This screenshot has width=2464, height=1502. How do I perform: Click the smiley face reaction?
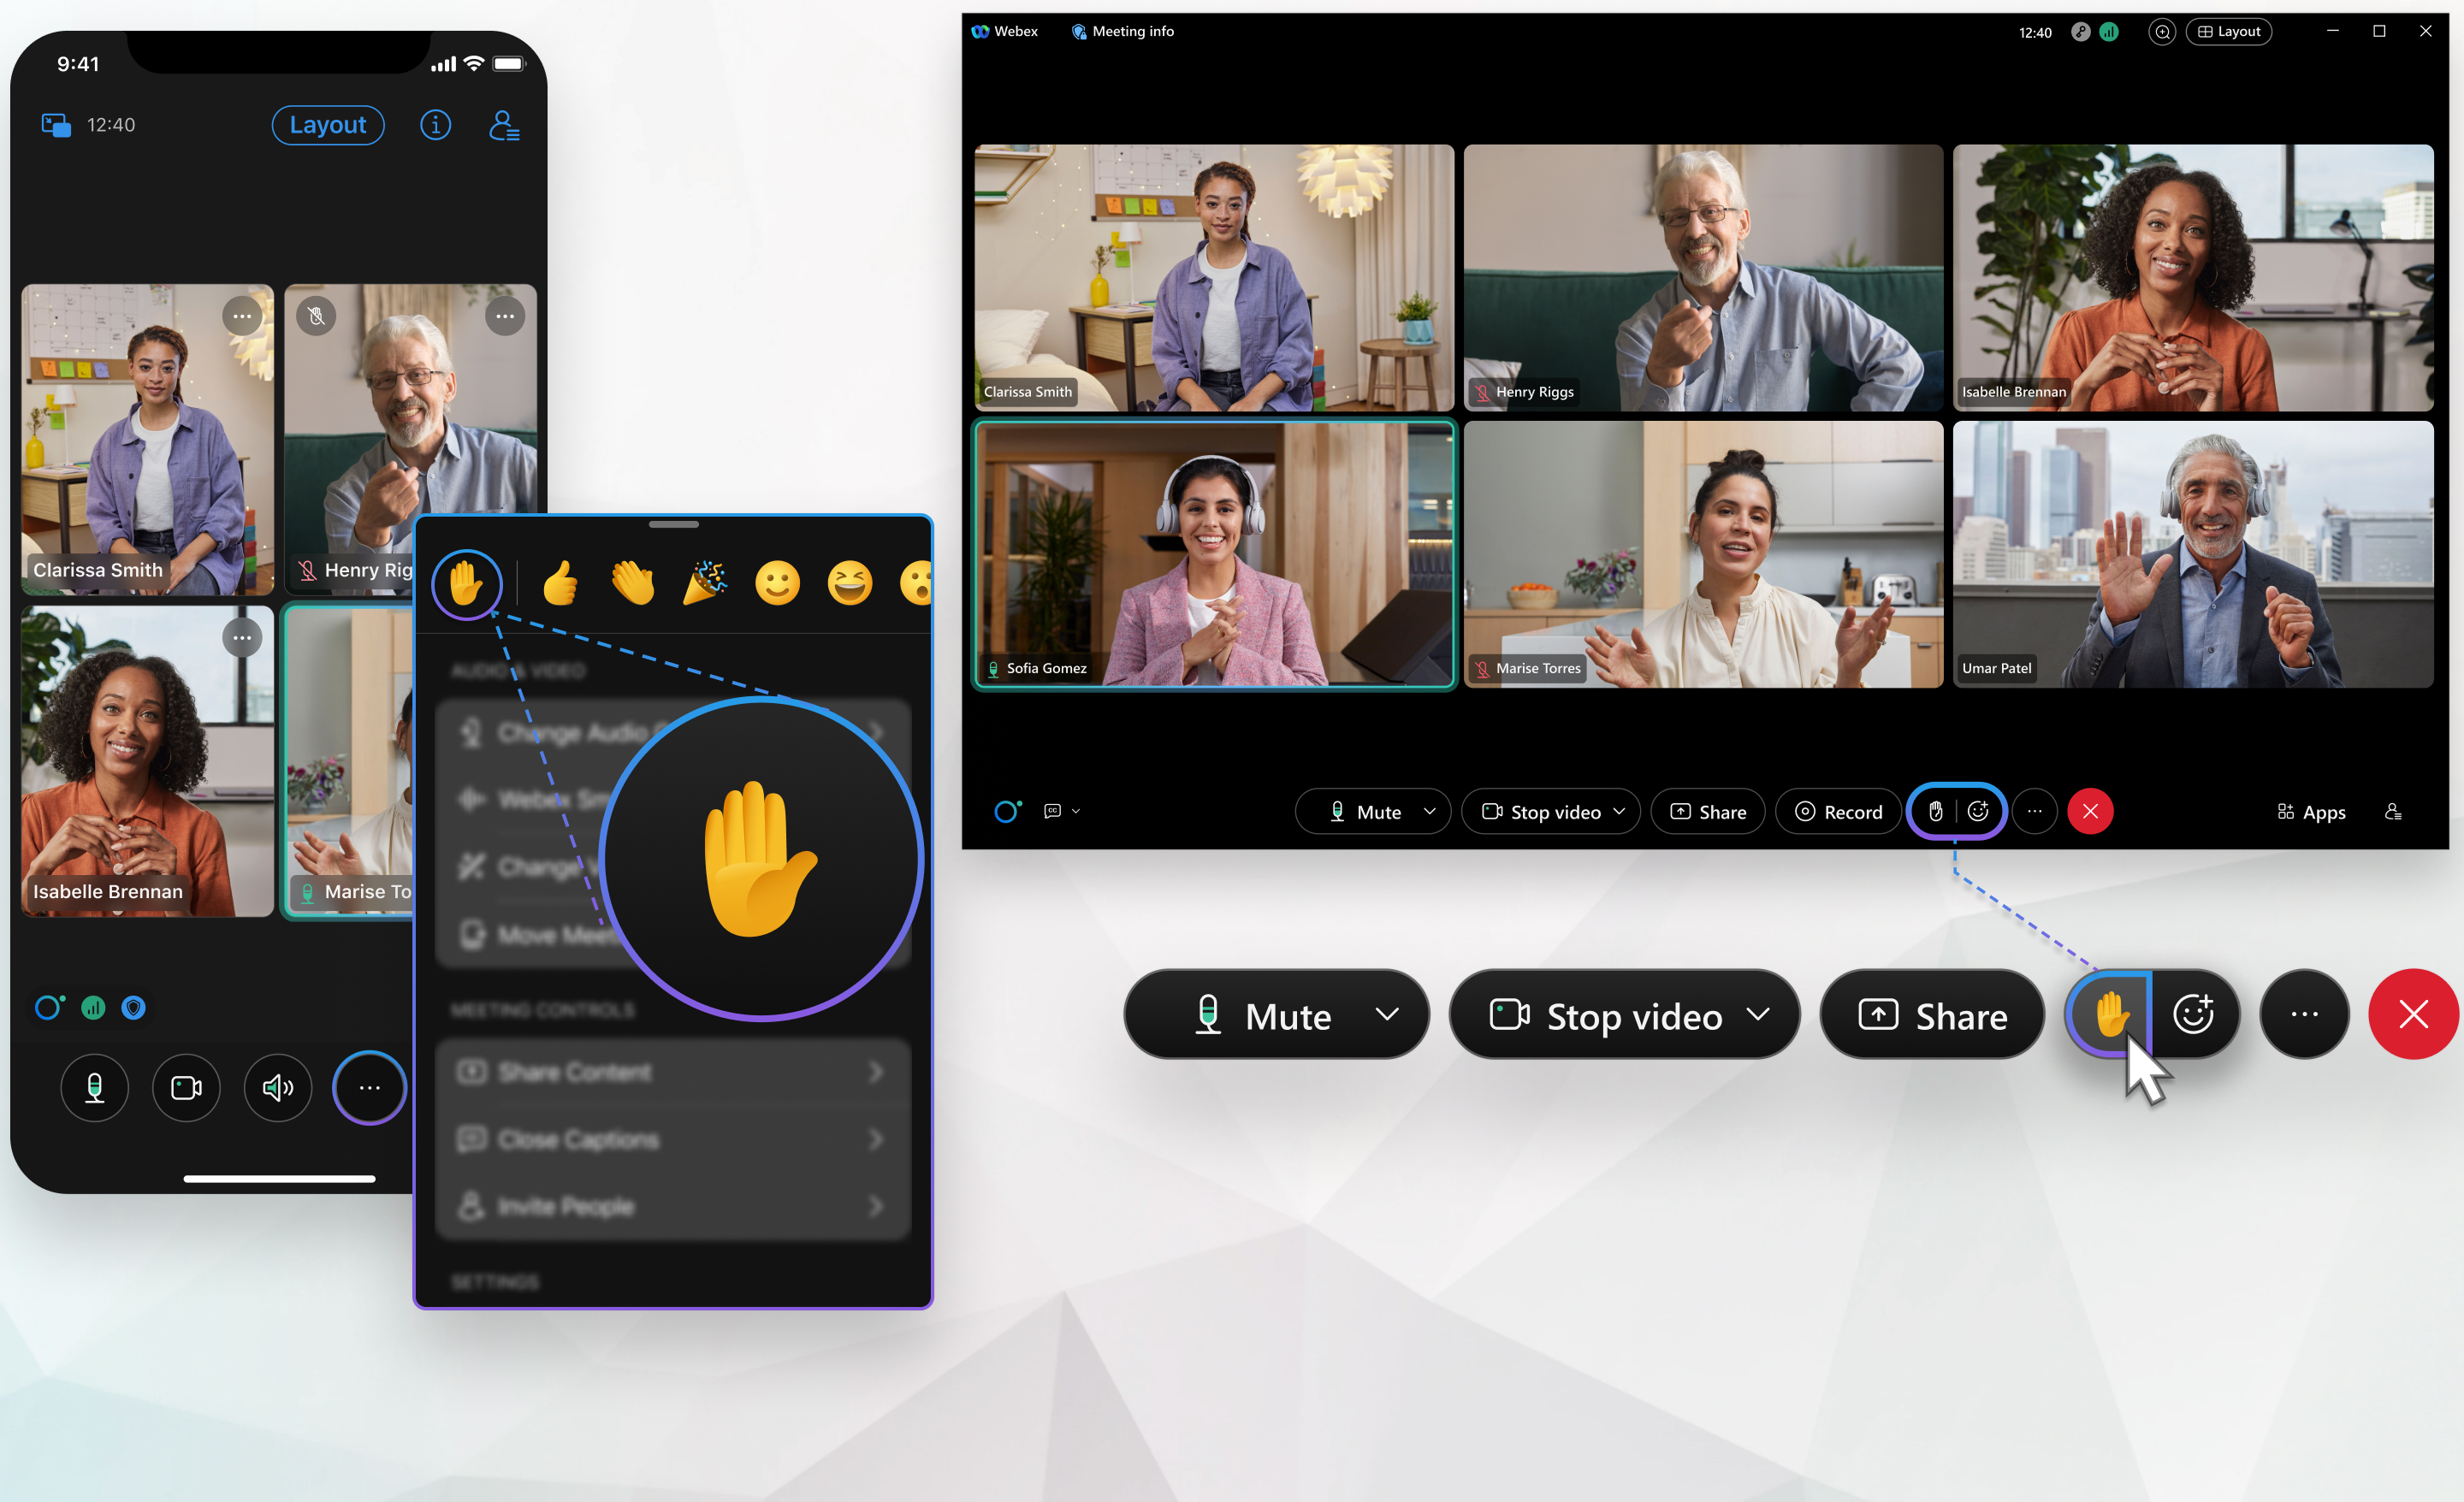pyautogui.click(x=774, y=582)
